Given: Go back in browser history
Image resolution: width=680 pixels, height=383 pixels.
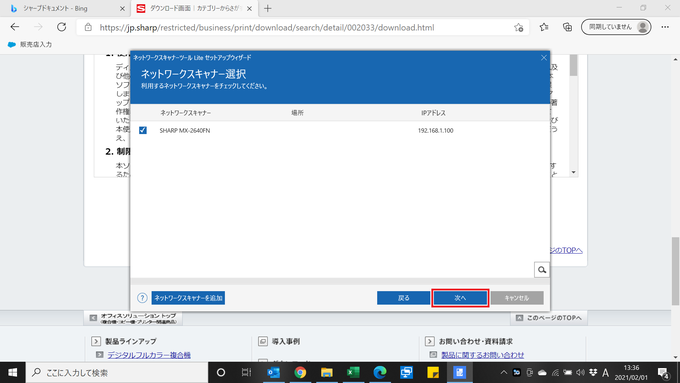Looking at the screenshot, I should (15, 27).
